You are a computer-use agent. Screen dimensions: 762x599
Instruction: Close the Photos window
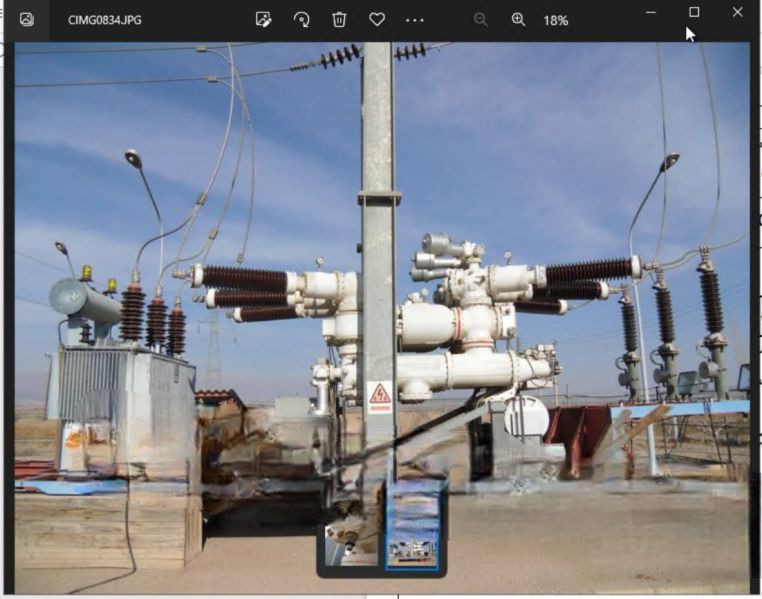(x=737, y=12)
